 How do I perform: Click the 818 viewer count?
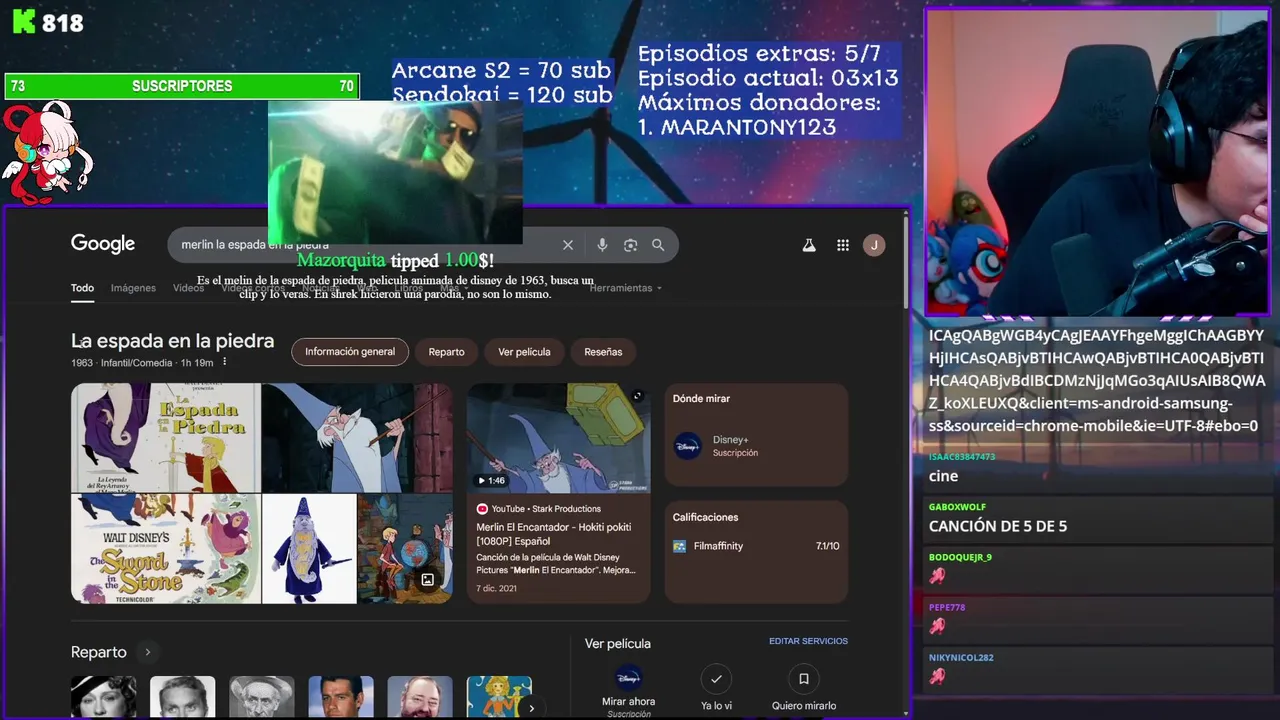click(x=63, y=23)
